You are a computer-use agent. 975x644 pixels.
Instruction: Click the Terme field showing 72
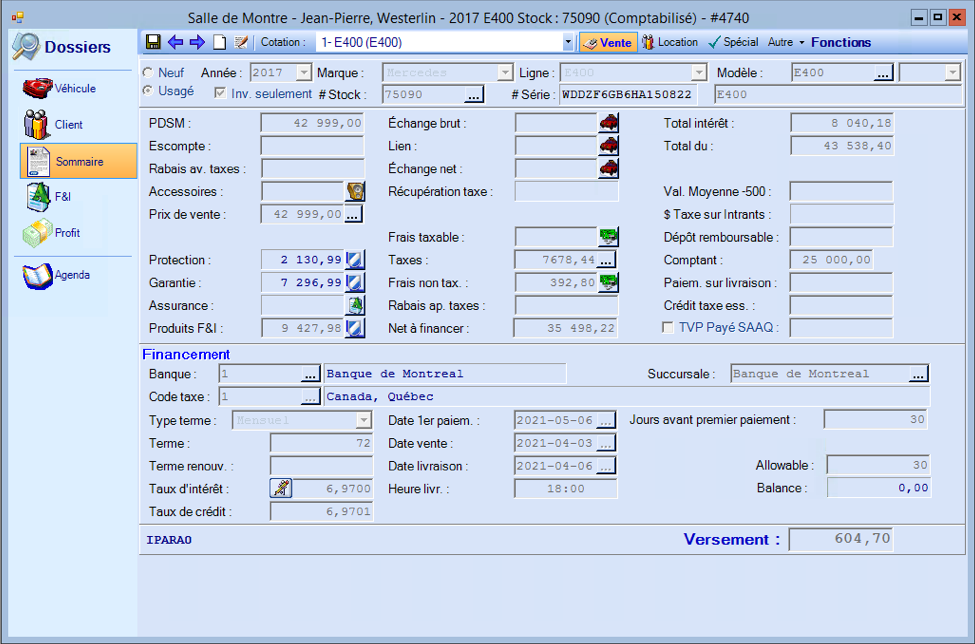[x=321, y=443]
